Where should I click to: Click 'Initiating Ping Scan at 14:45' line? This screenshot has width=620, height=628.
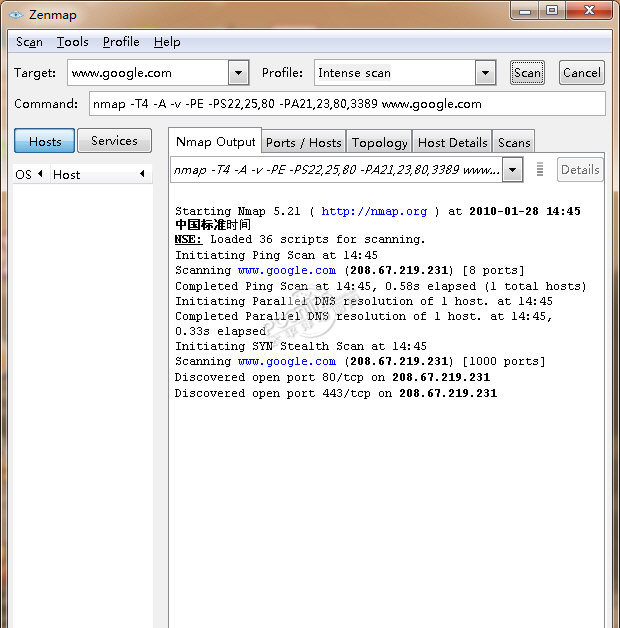pyautogui.click(x=276, y=255)
